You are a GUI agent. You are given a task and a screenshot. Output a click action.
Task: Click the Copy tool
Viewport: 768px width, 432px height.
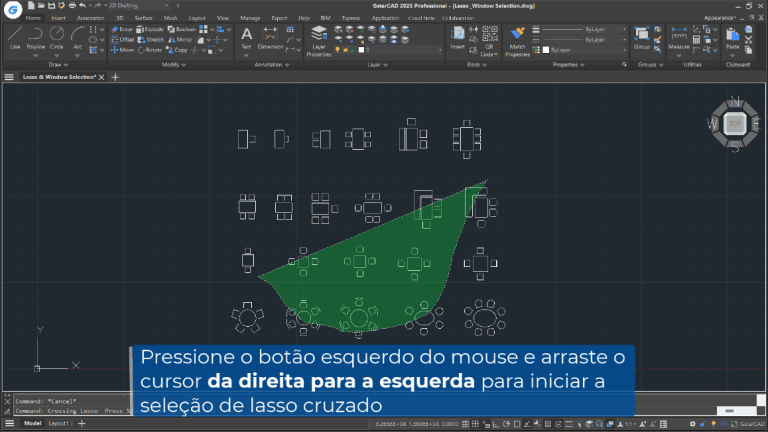click(177, 50)
